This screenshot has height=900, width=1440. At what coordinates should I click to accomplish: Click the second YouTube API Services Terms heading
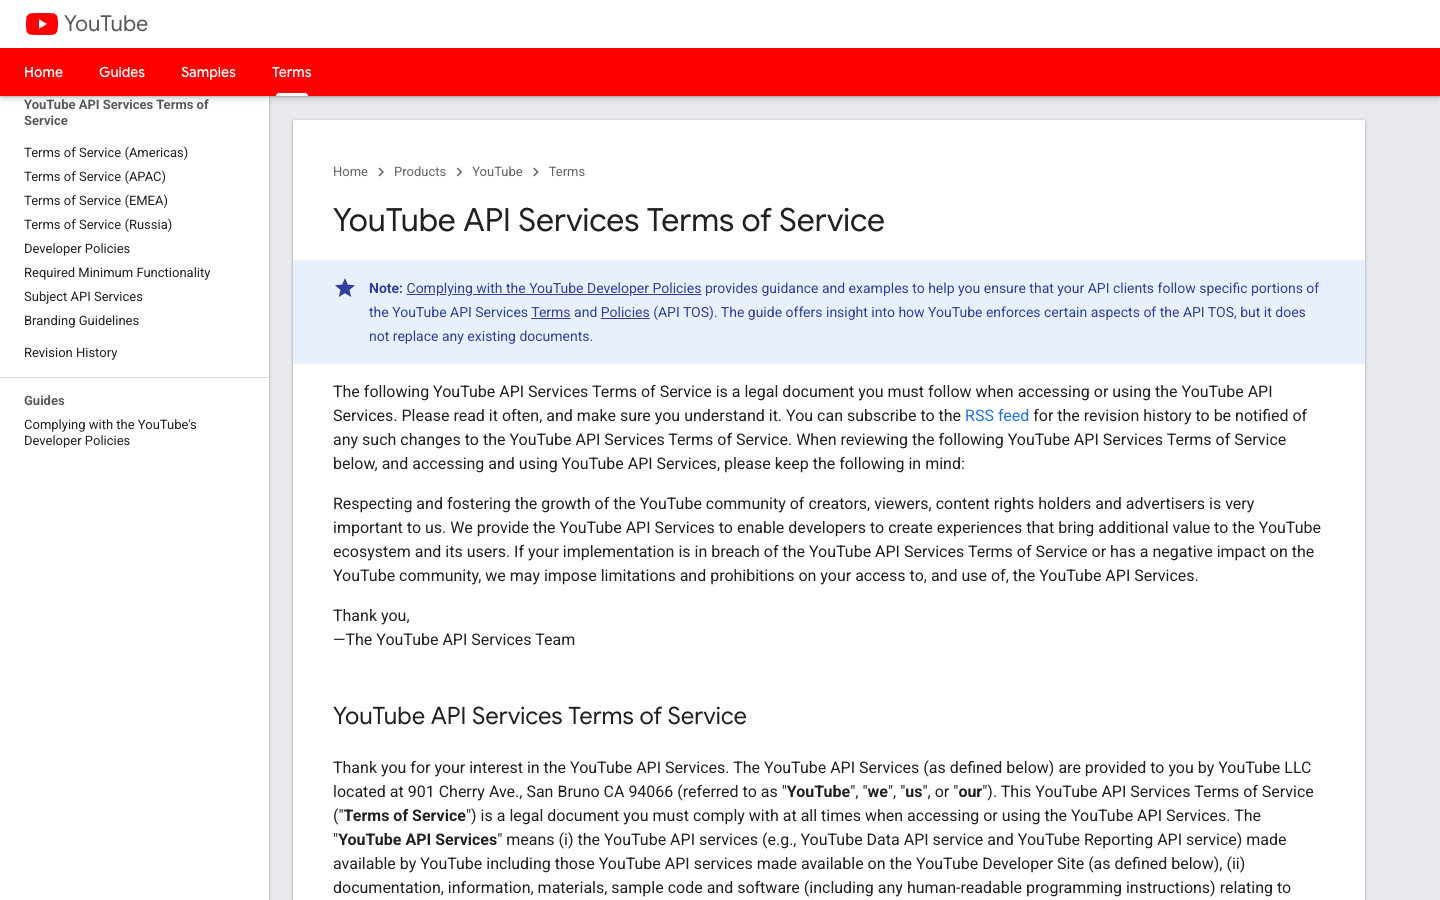(x=540, y=716)
